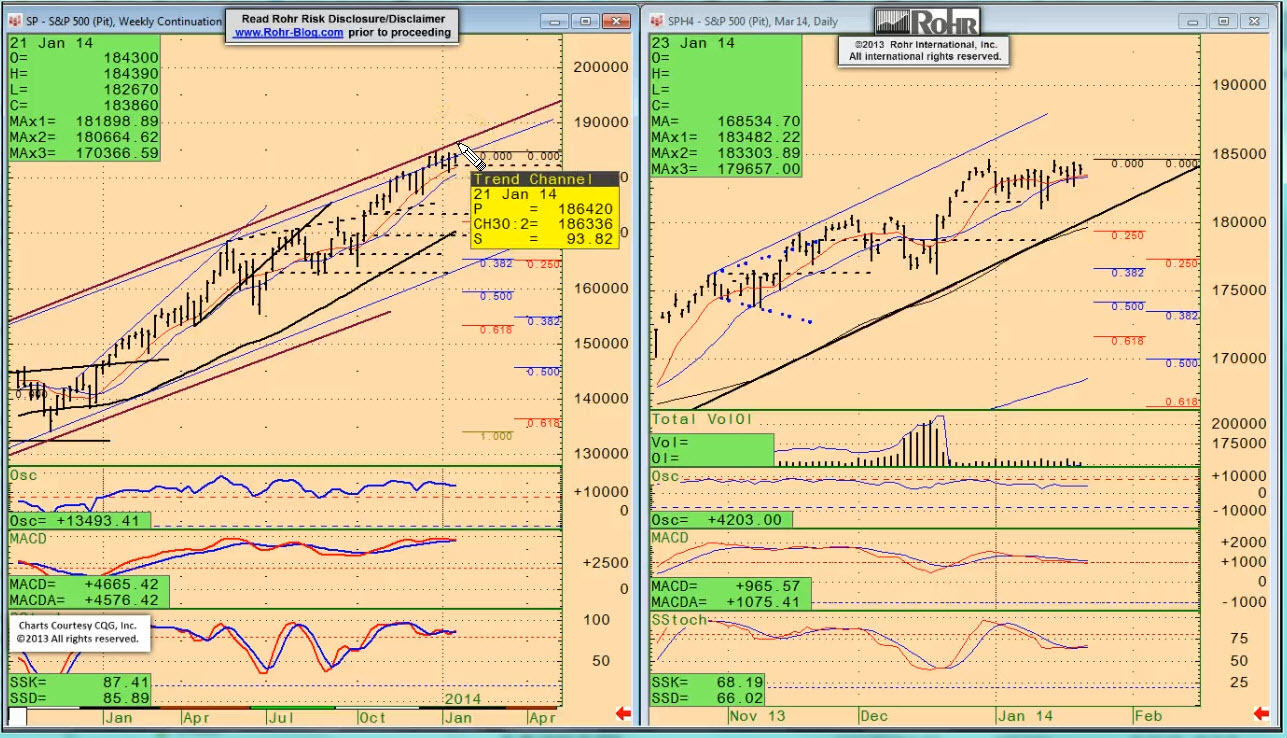Screen dimensions: 1287x738
Task: Select the SStoch label in daily chart
Action: pyautogui.click(x=679, y=620)
